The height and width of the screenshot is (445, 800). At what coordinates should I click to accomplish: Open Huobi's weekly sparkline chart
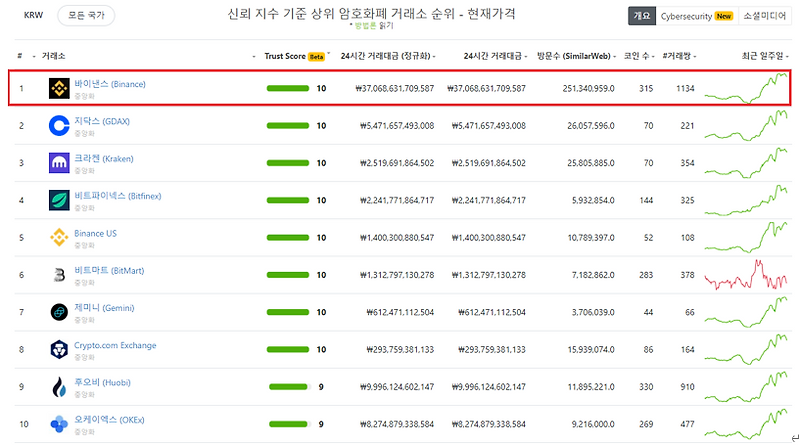(746, 387)
